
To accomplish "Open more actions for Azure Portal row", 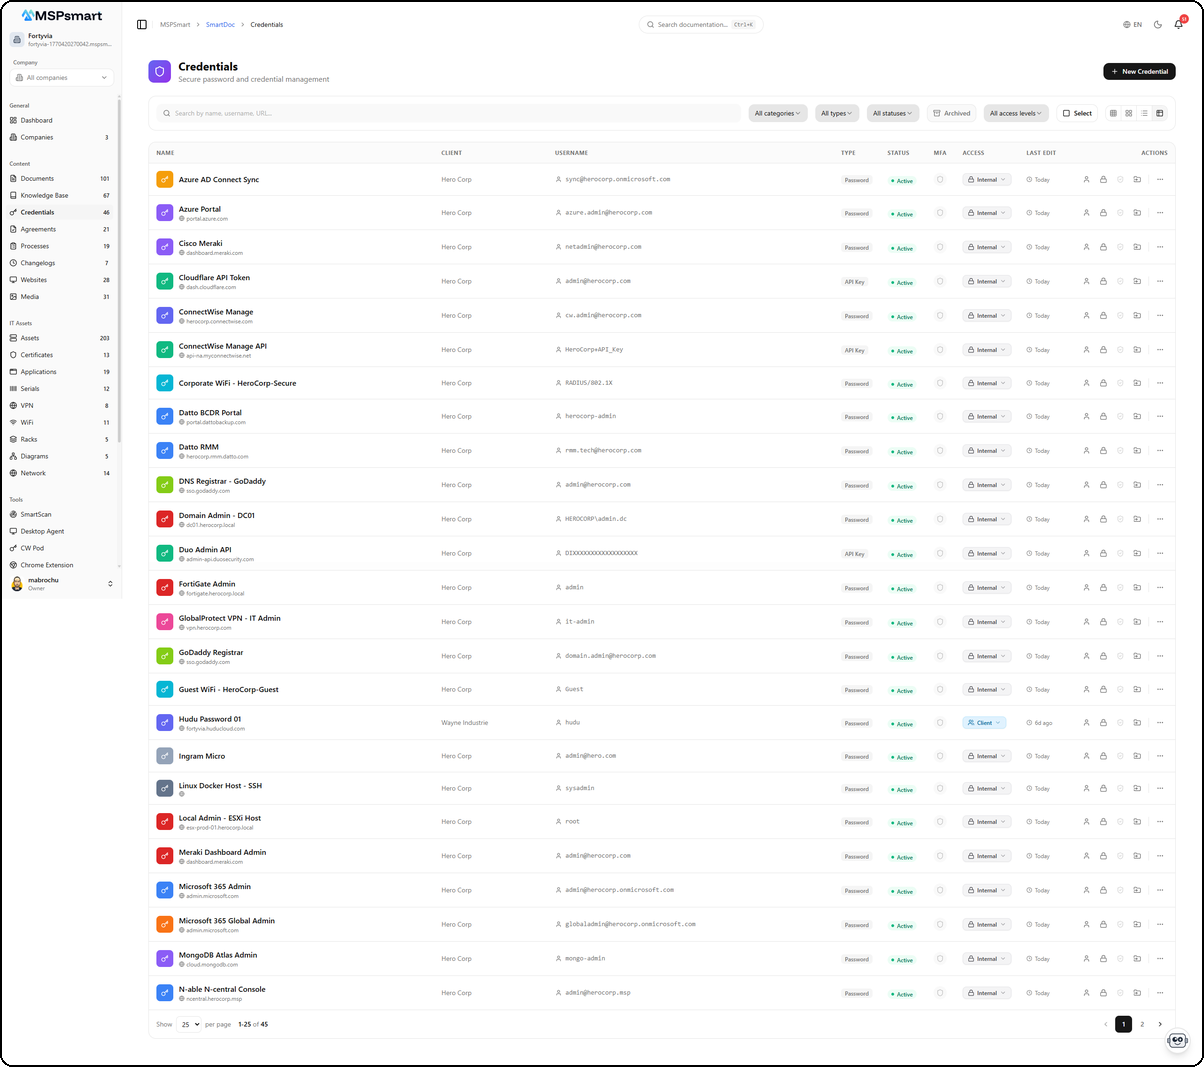I will (1160, 213).
